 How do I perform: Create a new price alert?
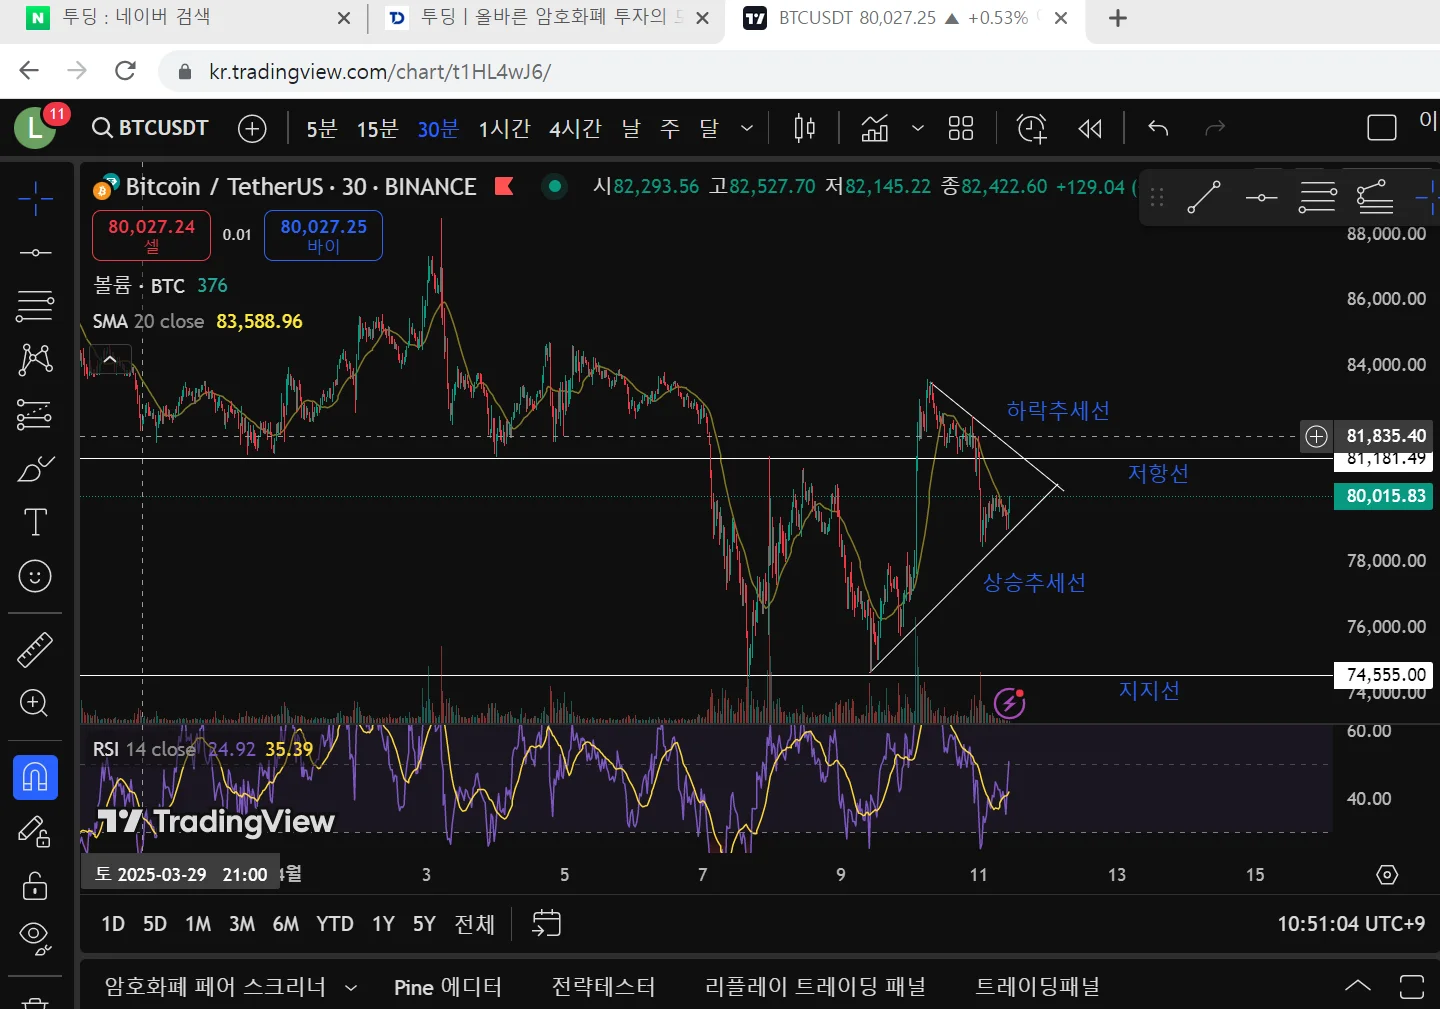[x=1031, y=128]
